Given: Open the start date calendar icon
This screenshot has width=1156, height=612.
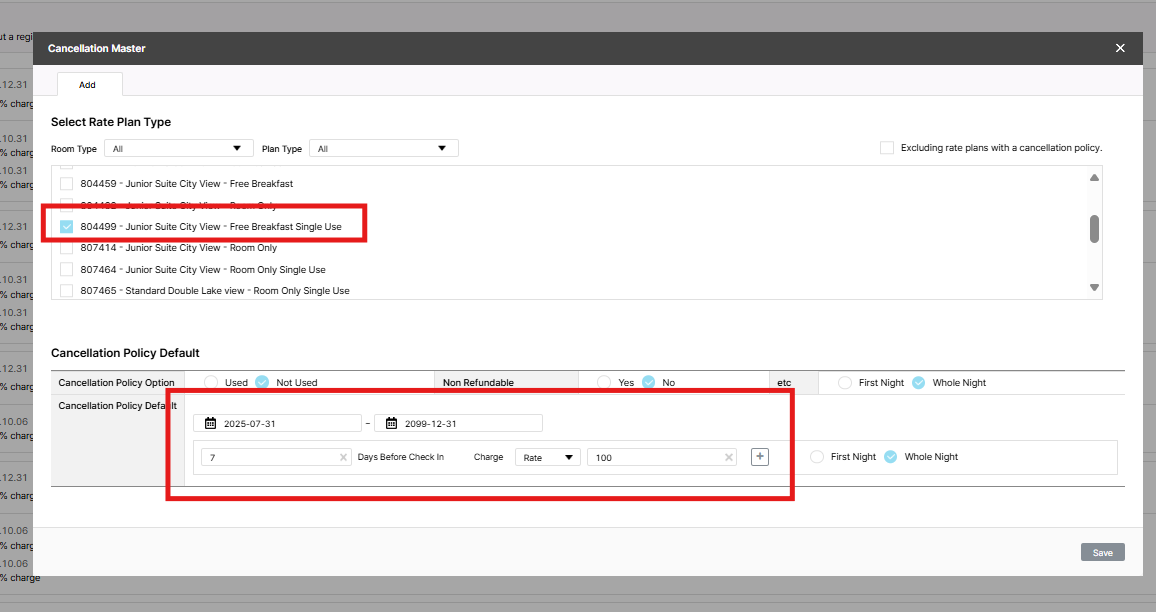Looking at the screenshot, I should (x=211, y=423).
